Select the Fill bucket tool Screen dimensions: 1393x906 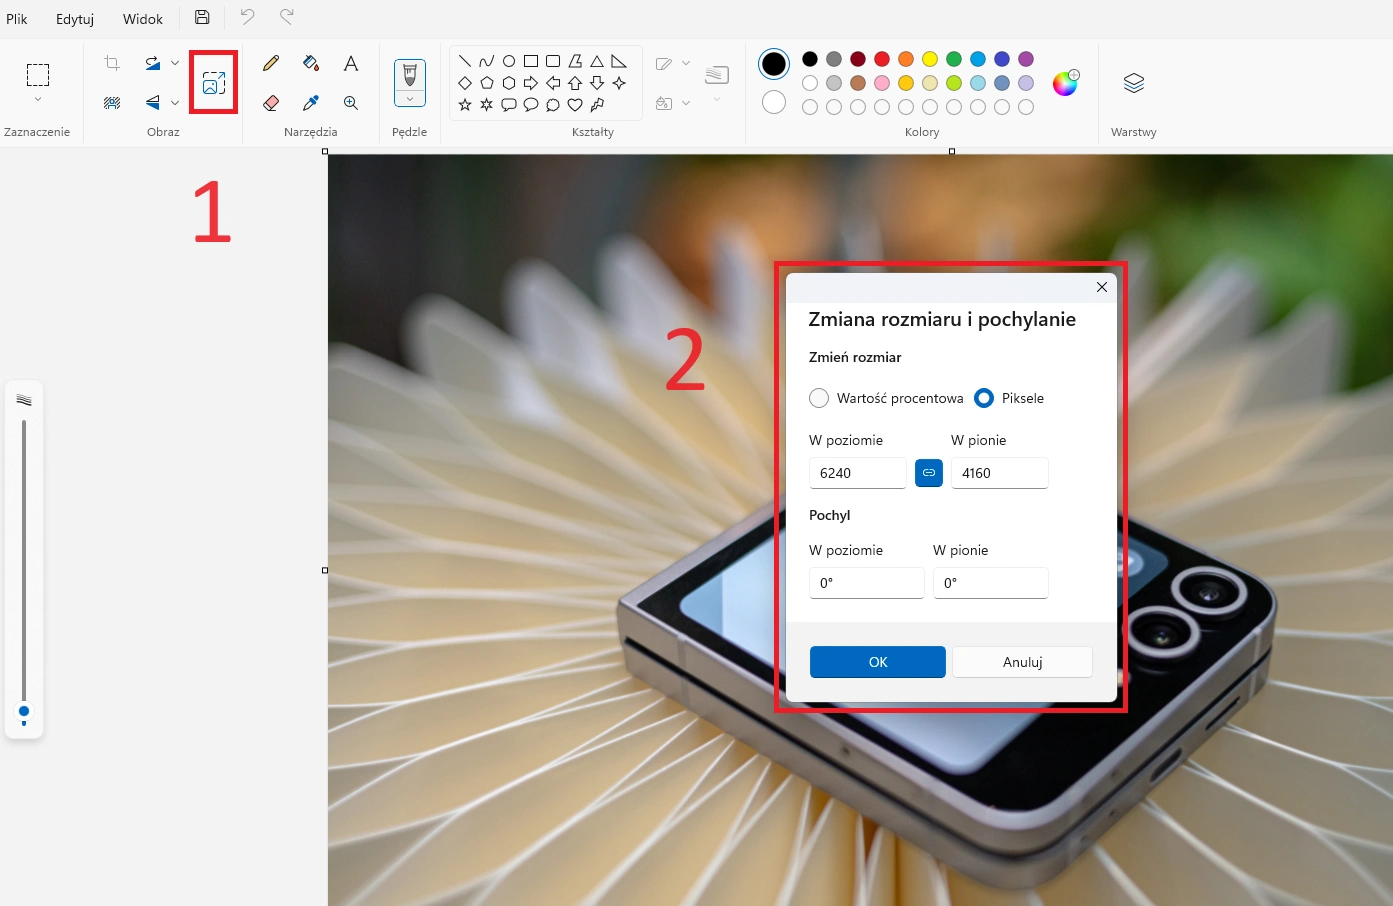coord(311,63)
